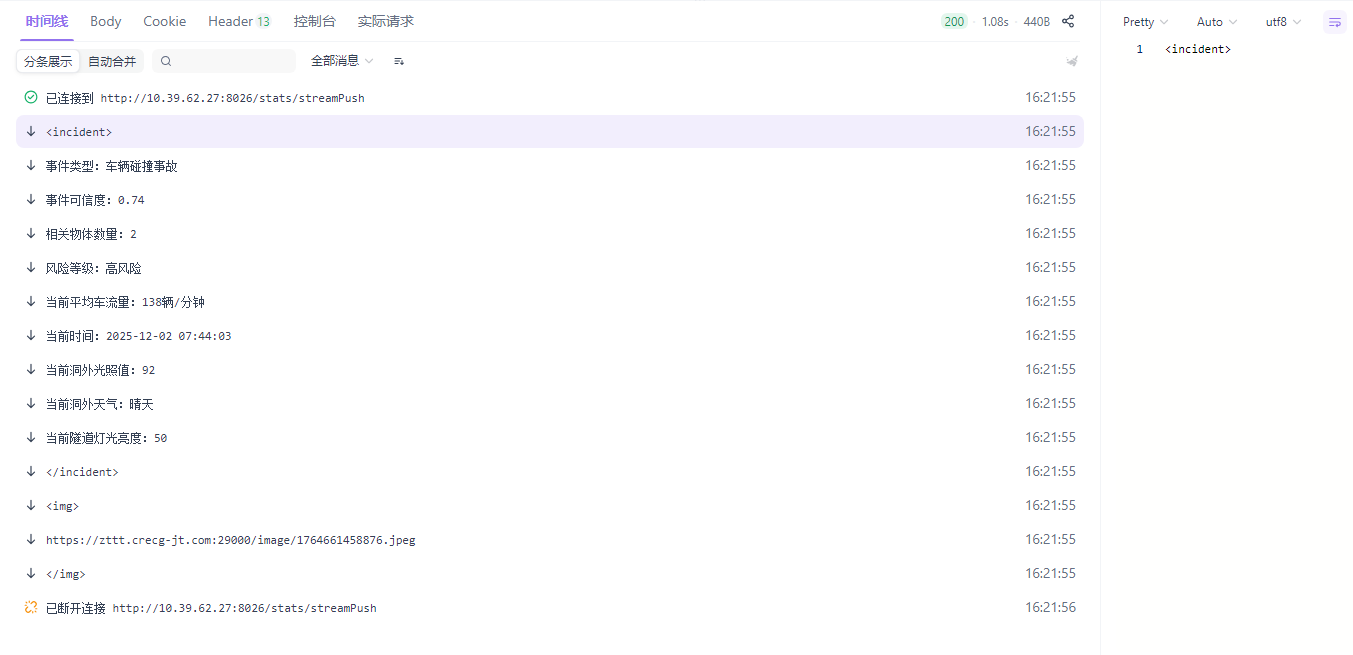Click the orange disconnected link icon

[x=31, y=607]
